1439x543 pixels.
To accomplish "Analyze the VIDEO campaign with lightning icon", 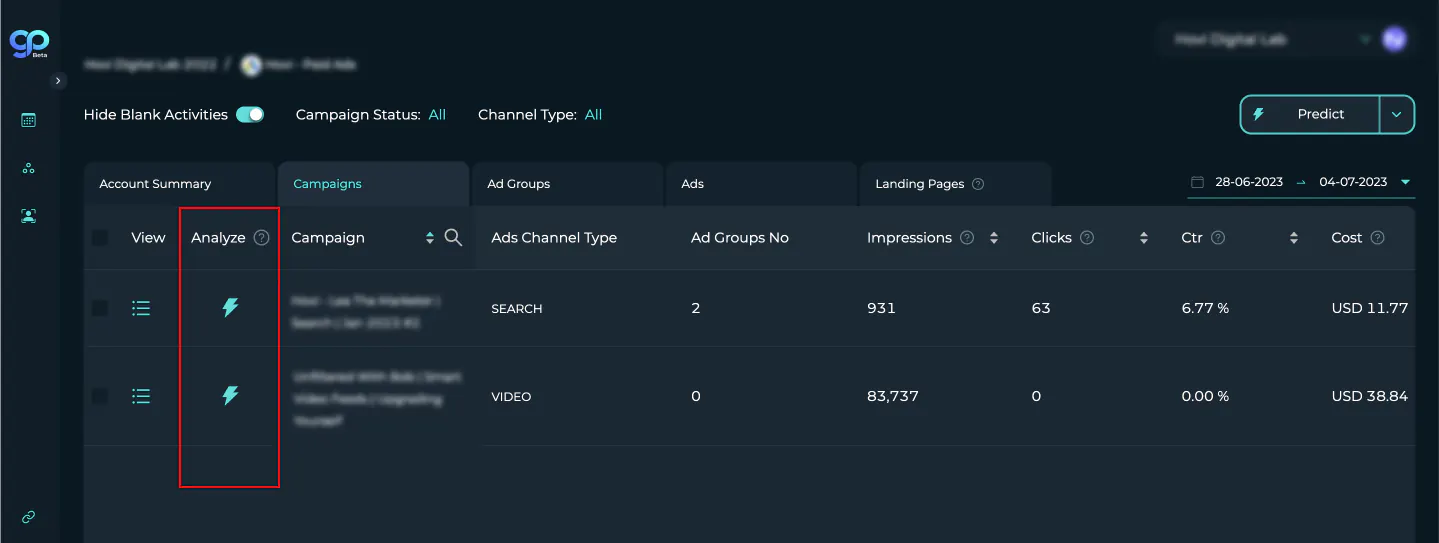I will pyautogui.click(x=230, y=396).
